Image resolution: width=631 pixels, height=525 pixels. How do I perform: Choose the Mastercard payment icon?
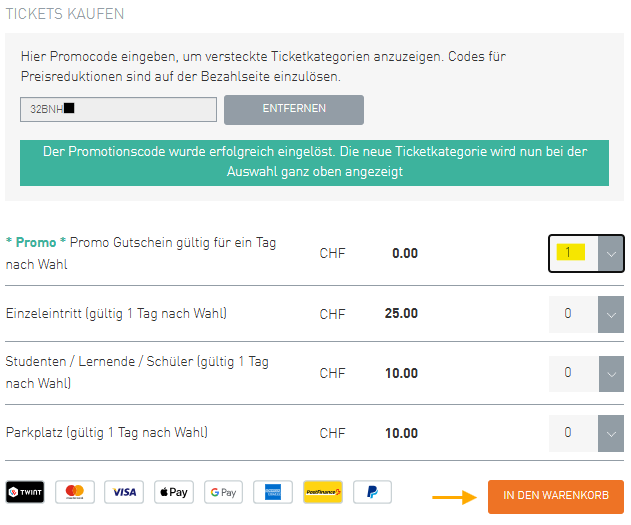pyautogui.click(x=74, y=492)
